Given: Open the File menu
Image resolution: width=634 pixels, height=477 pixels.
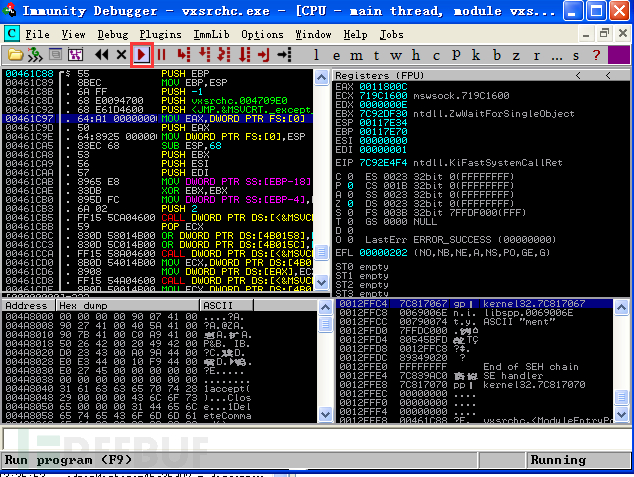Looking at the screenshot, I should tap(37, 34).
